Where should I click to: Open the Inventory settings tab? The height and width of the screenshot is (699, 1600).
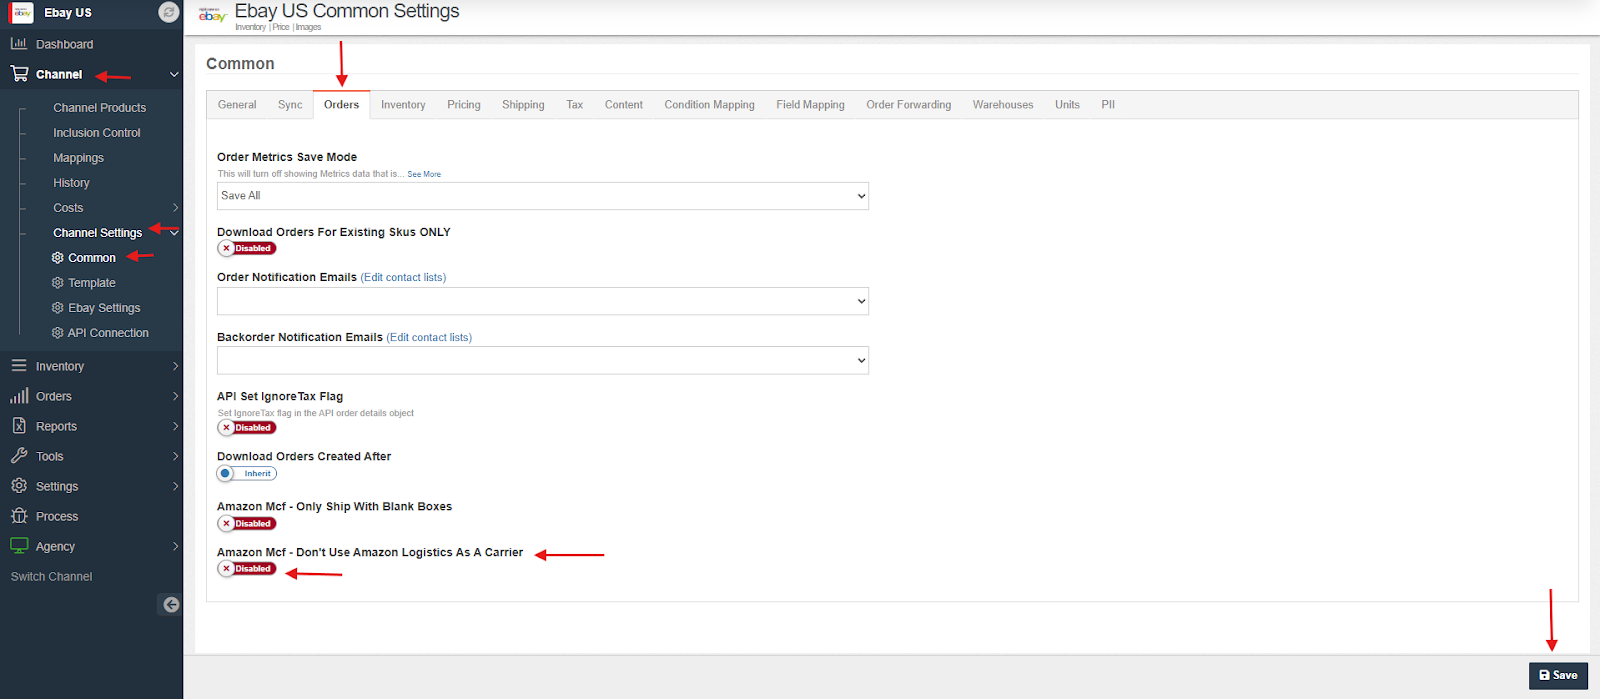point(403,105)
